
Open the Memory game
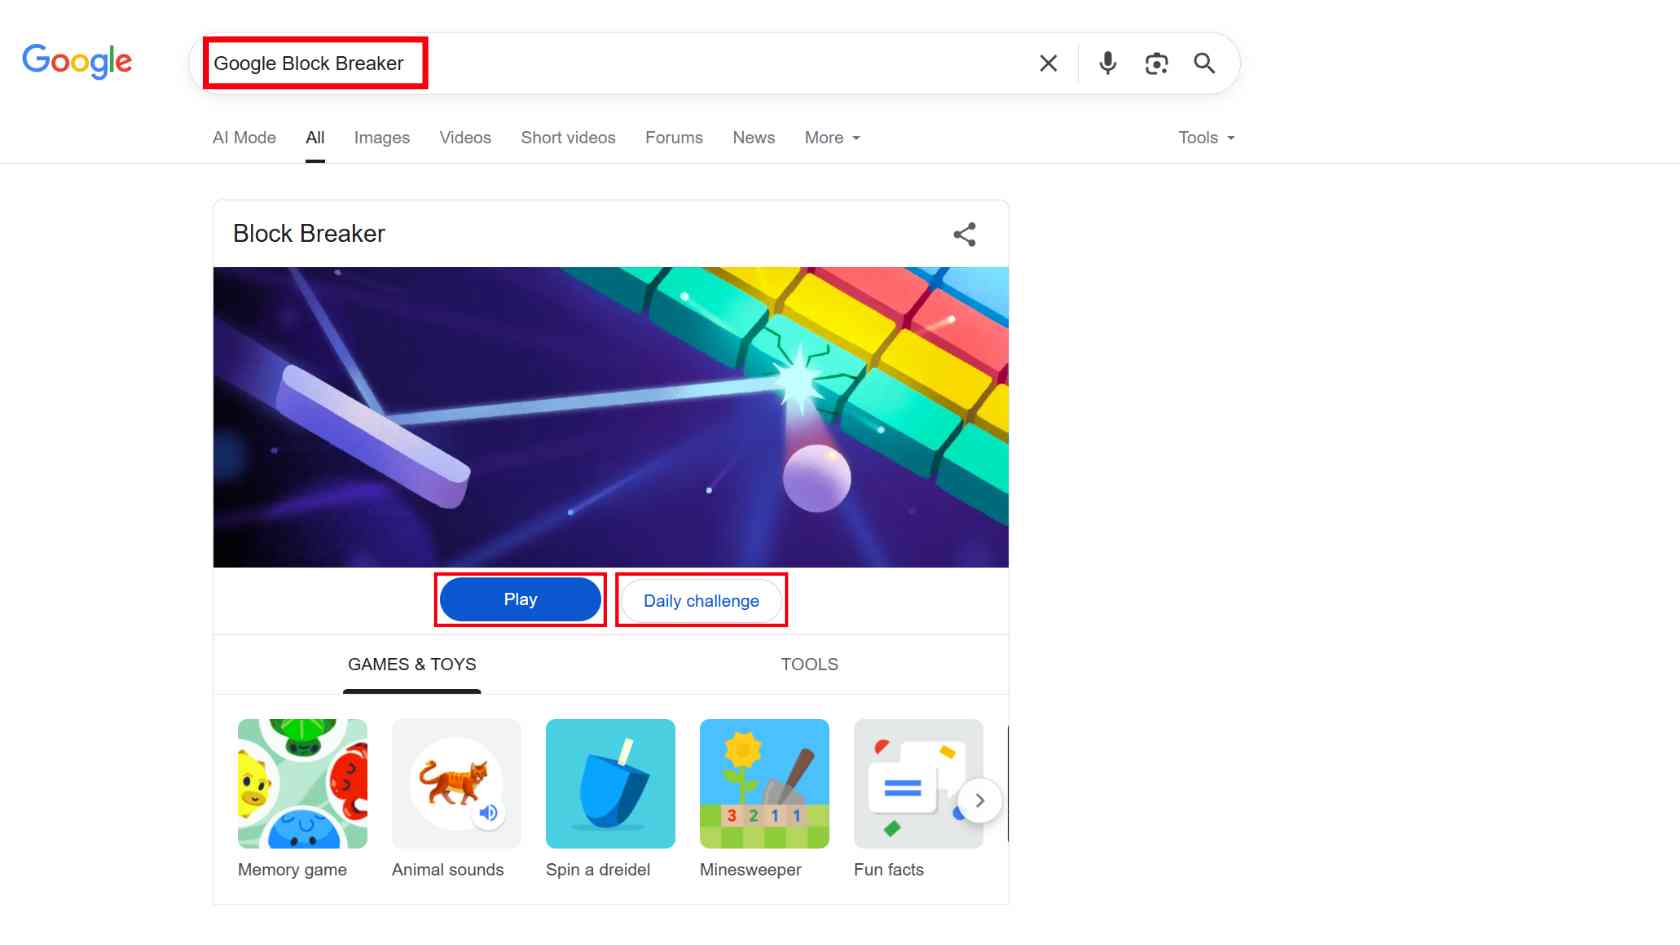(301, 783)
